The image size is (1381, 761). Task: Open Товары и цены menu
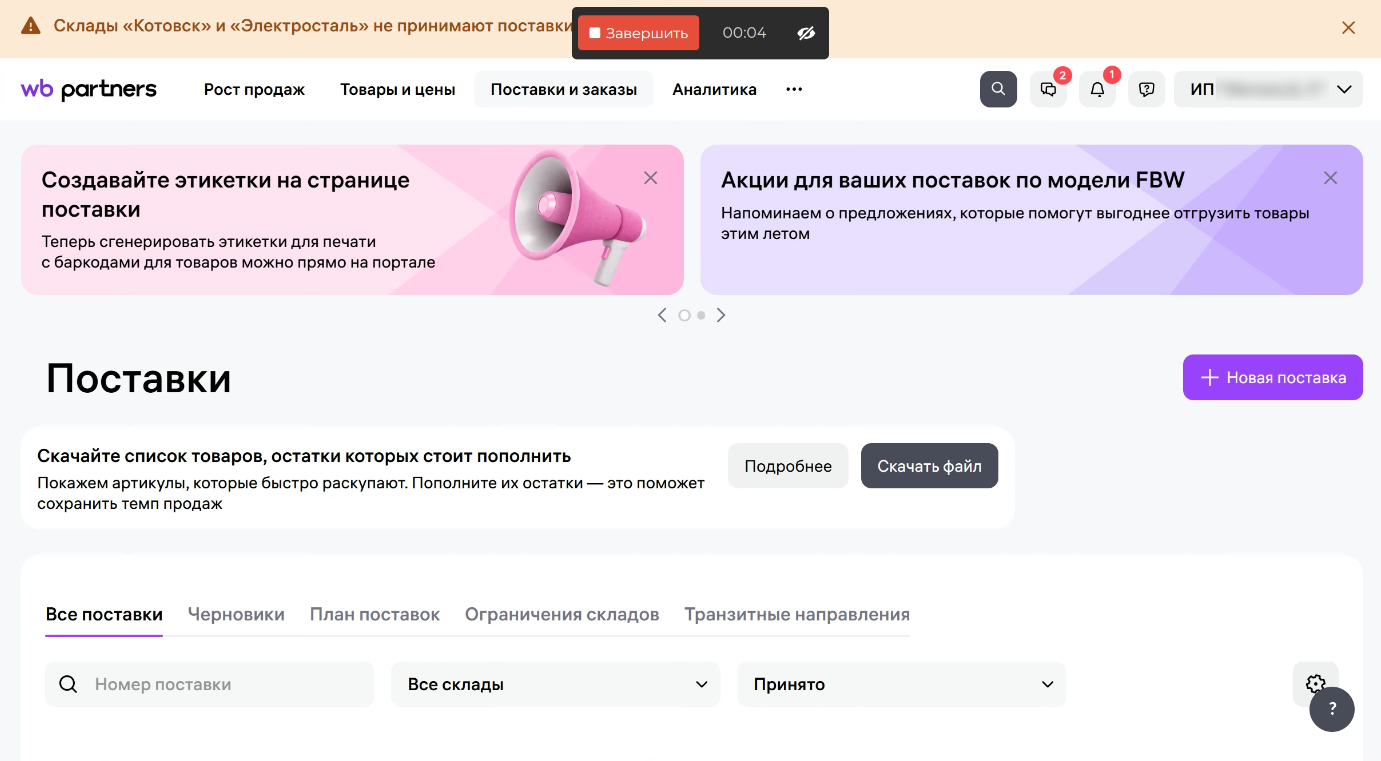tap(397, 89)
